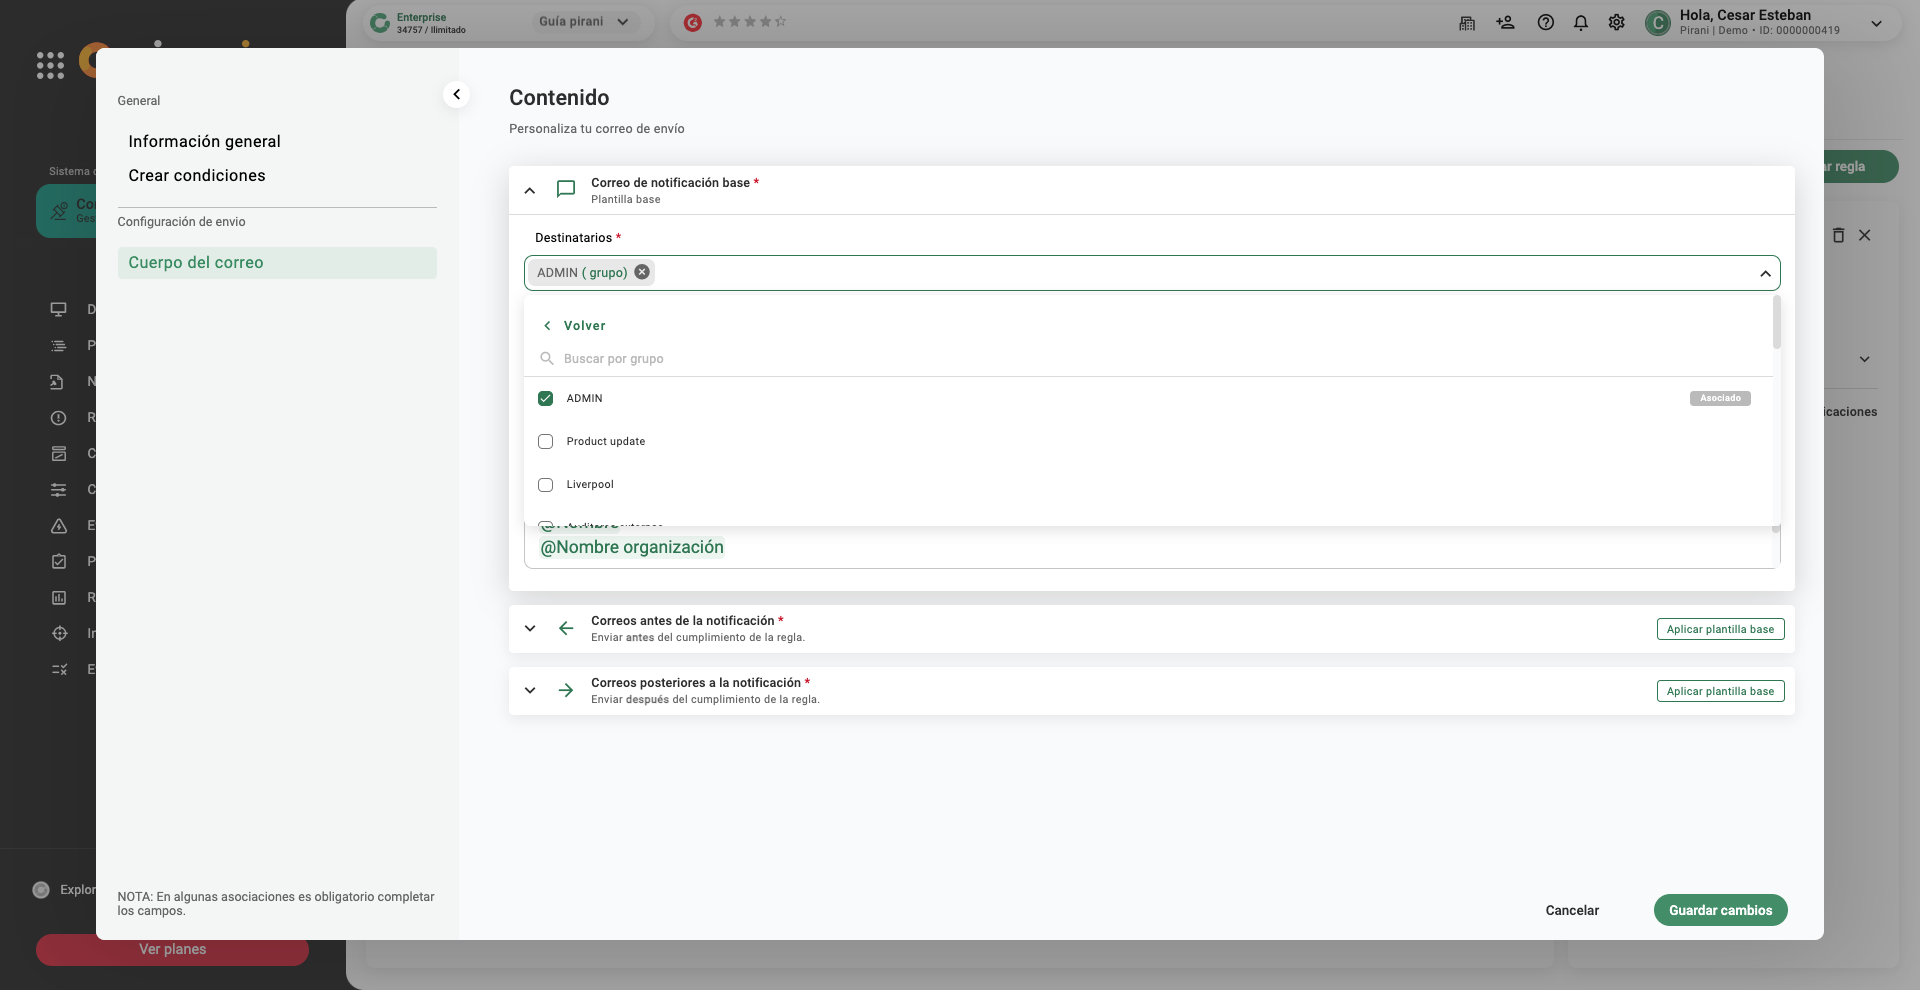Click the group list scrollbar
Viewport: 1920px width, 990px height.
click(x=1776, y=322)
